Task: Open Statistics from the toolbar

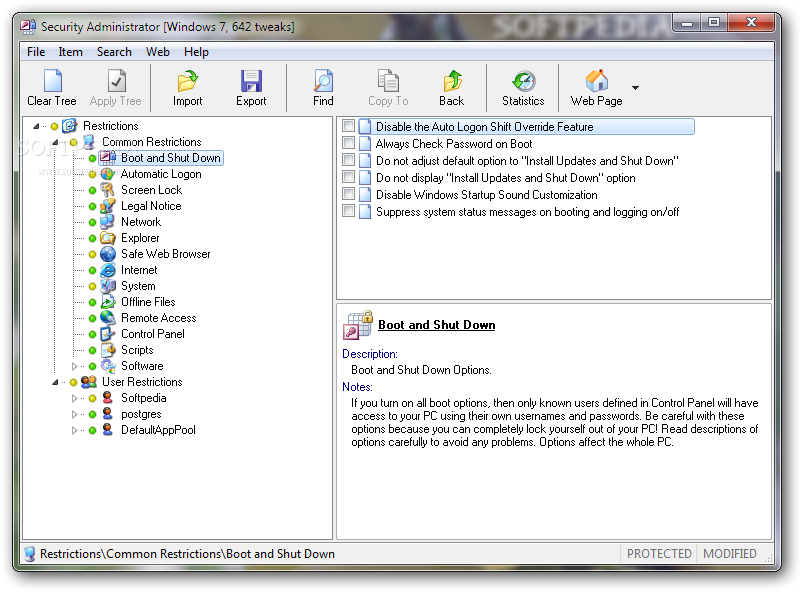Action: (x=524, y=81)
